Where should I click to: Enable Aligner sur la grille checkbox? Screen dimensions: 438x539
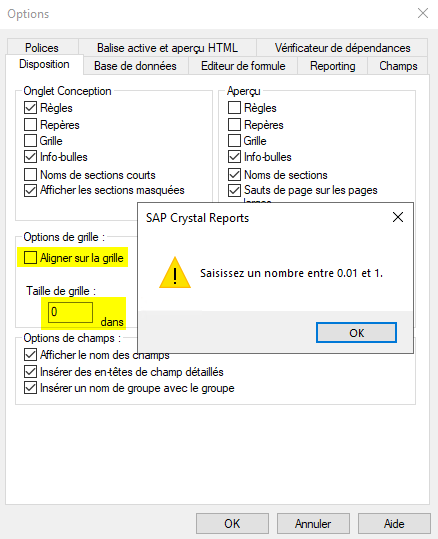[30, 257]
